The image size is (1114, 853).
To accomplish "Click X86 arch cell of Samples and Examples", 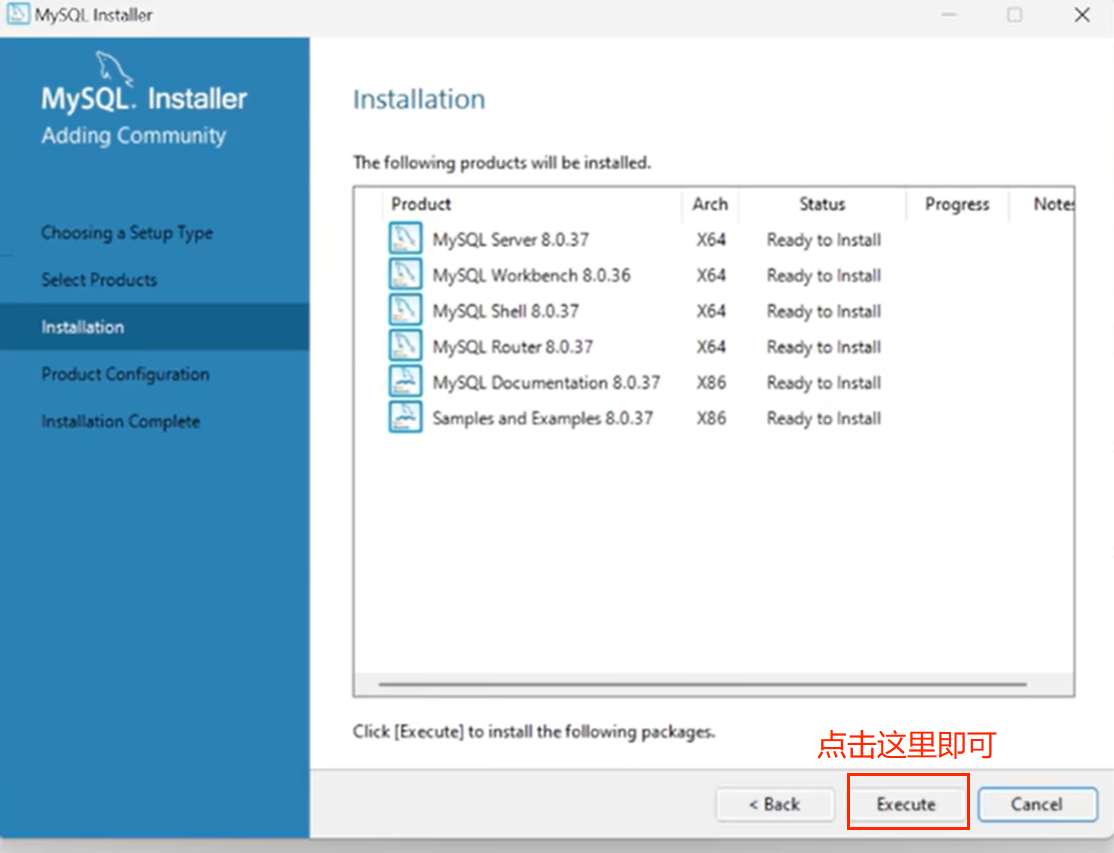I will [x=711, y=418].
